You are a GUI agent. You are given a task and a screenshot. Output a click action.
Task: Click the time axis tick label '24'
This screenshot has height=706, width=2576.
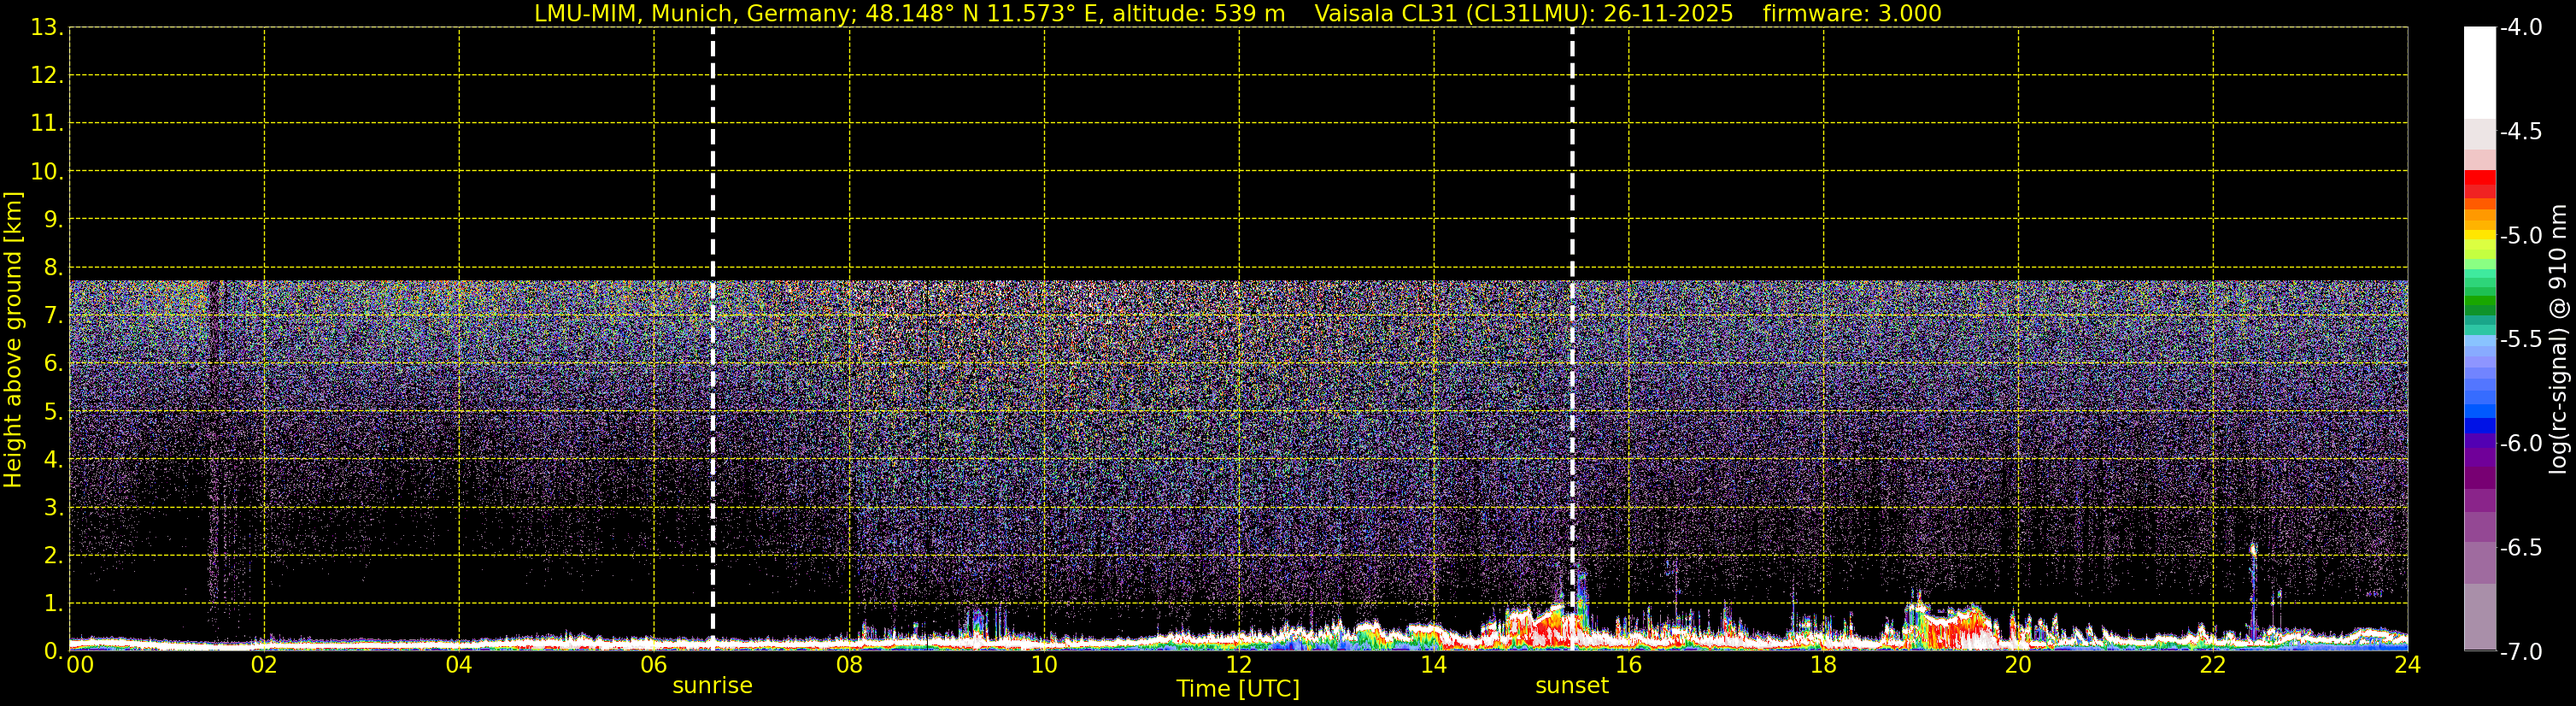2408,665
